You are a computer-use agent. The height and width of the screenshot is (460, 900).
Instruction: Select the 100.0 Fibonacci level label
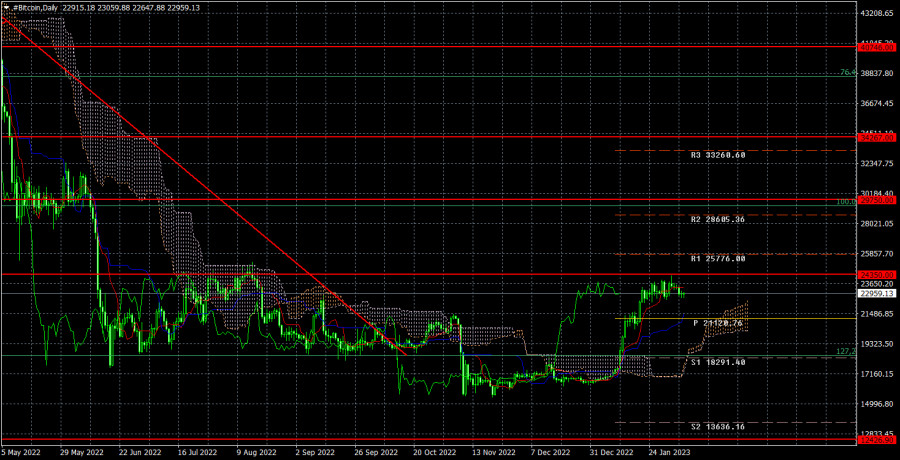pos(844,202)
